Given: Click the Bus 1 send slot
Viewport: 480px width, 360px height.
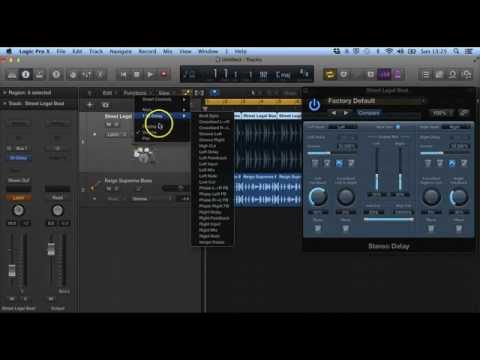Looking at the screenshot, I should pyautogui.click(x=21, y=148).
